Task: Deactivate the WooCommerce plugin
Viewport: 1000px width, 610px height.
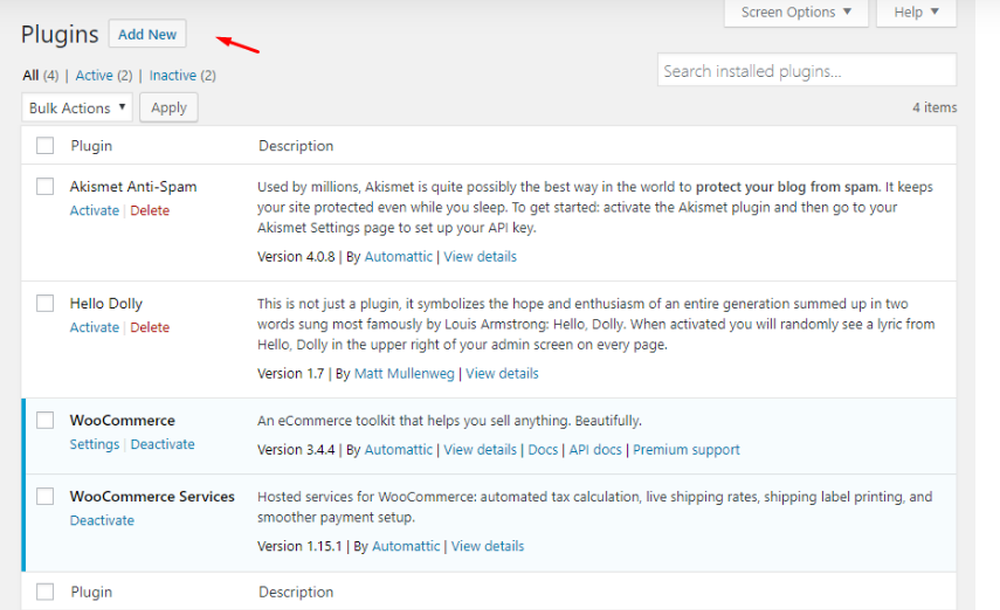Action: (x=163, y=444)
